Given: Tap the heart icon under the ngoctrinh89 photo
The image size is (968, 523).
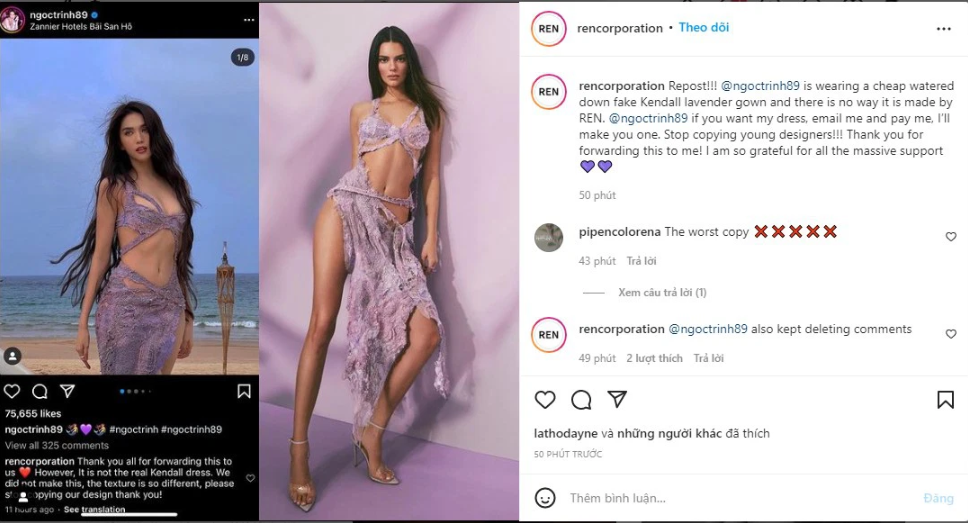Looking at the screenshot, I should (12, 391).
